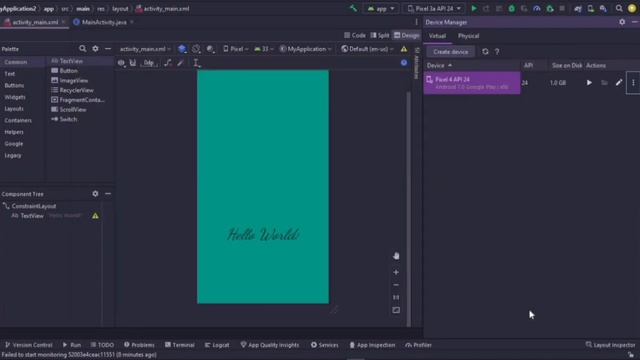Viewport: 640px width, 360px height.
Task: Open Device Manager settings gear
Action: click(622, 22)
